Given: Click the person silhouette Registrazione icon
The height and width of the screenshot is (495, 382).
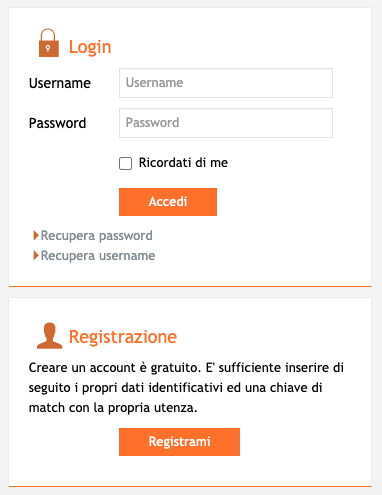Looking at the screenshot, I should 49,336.
